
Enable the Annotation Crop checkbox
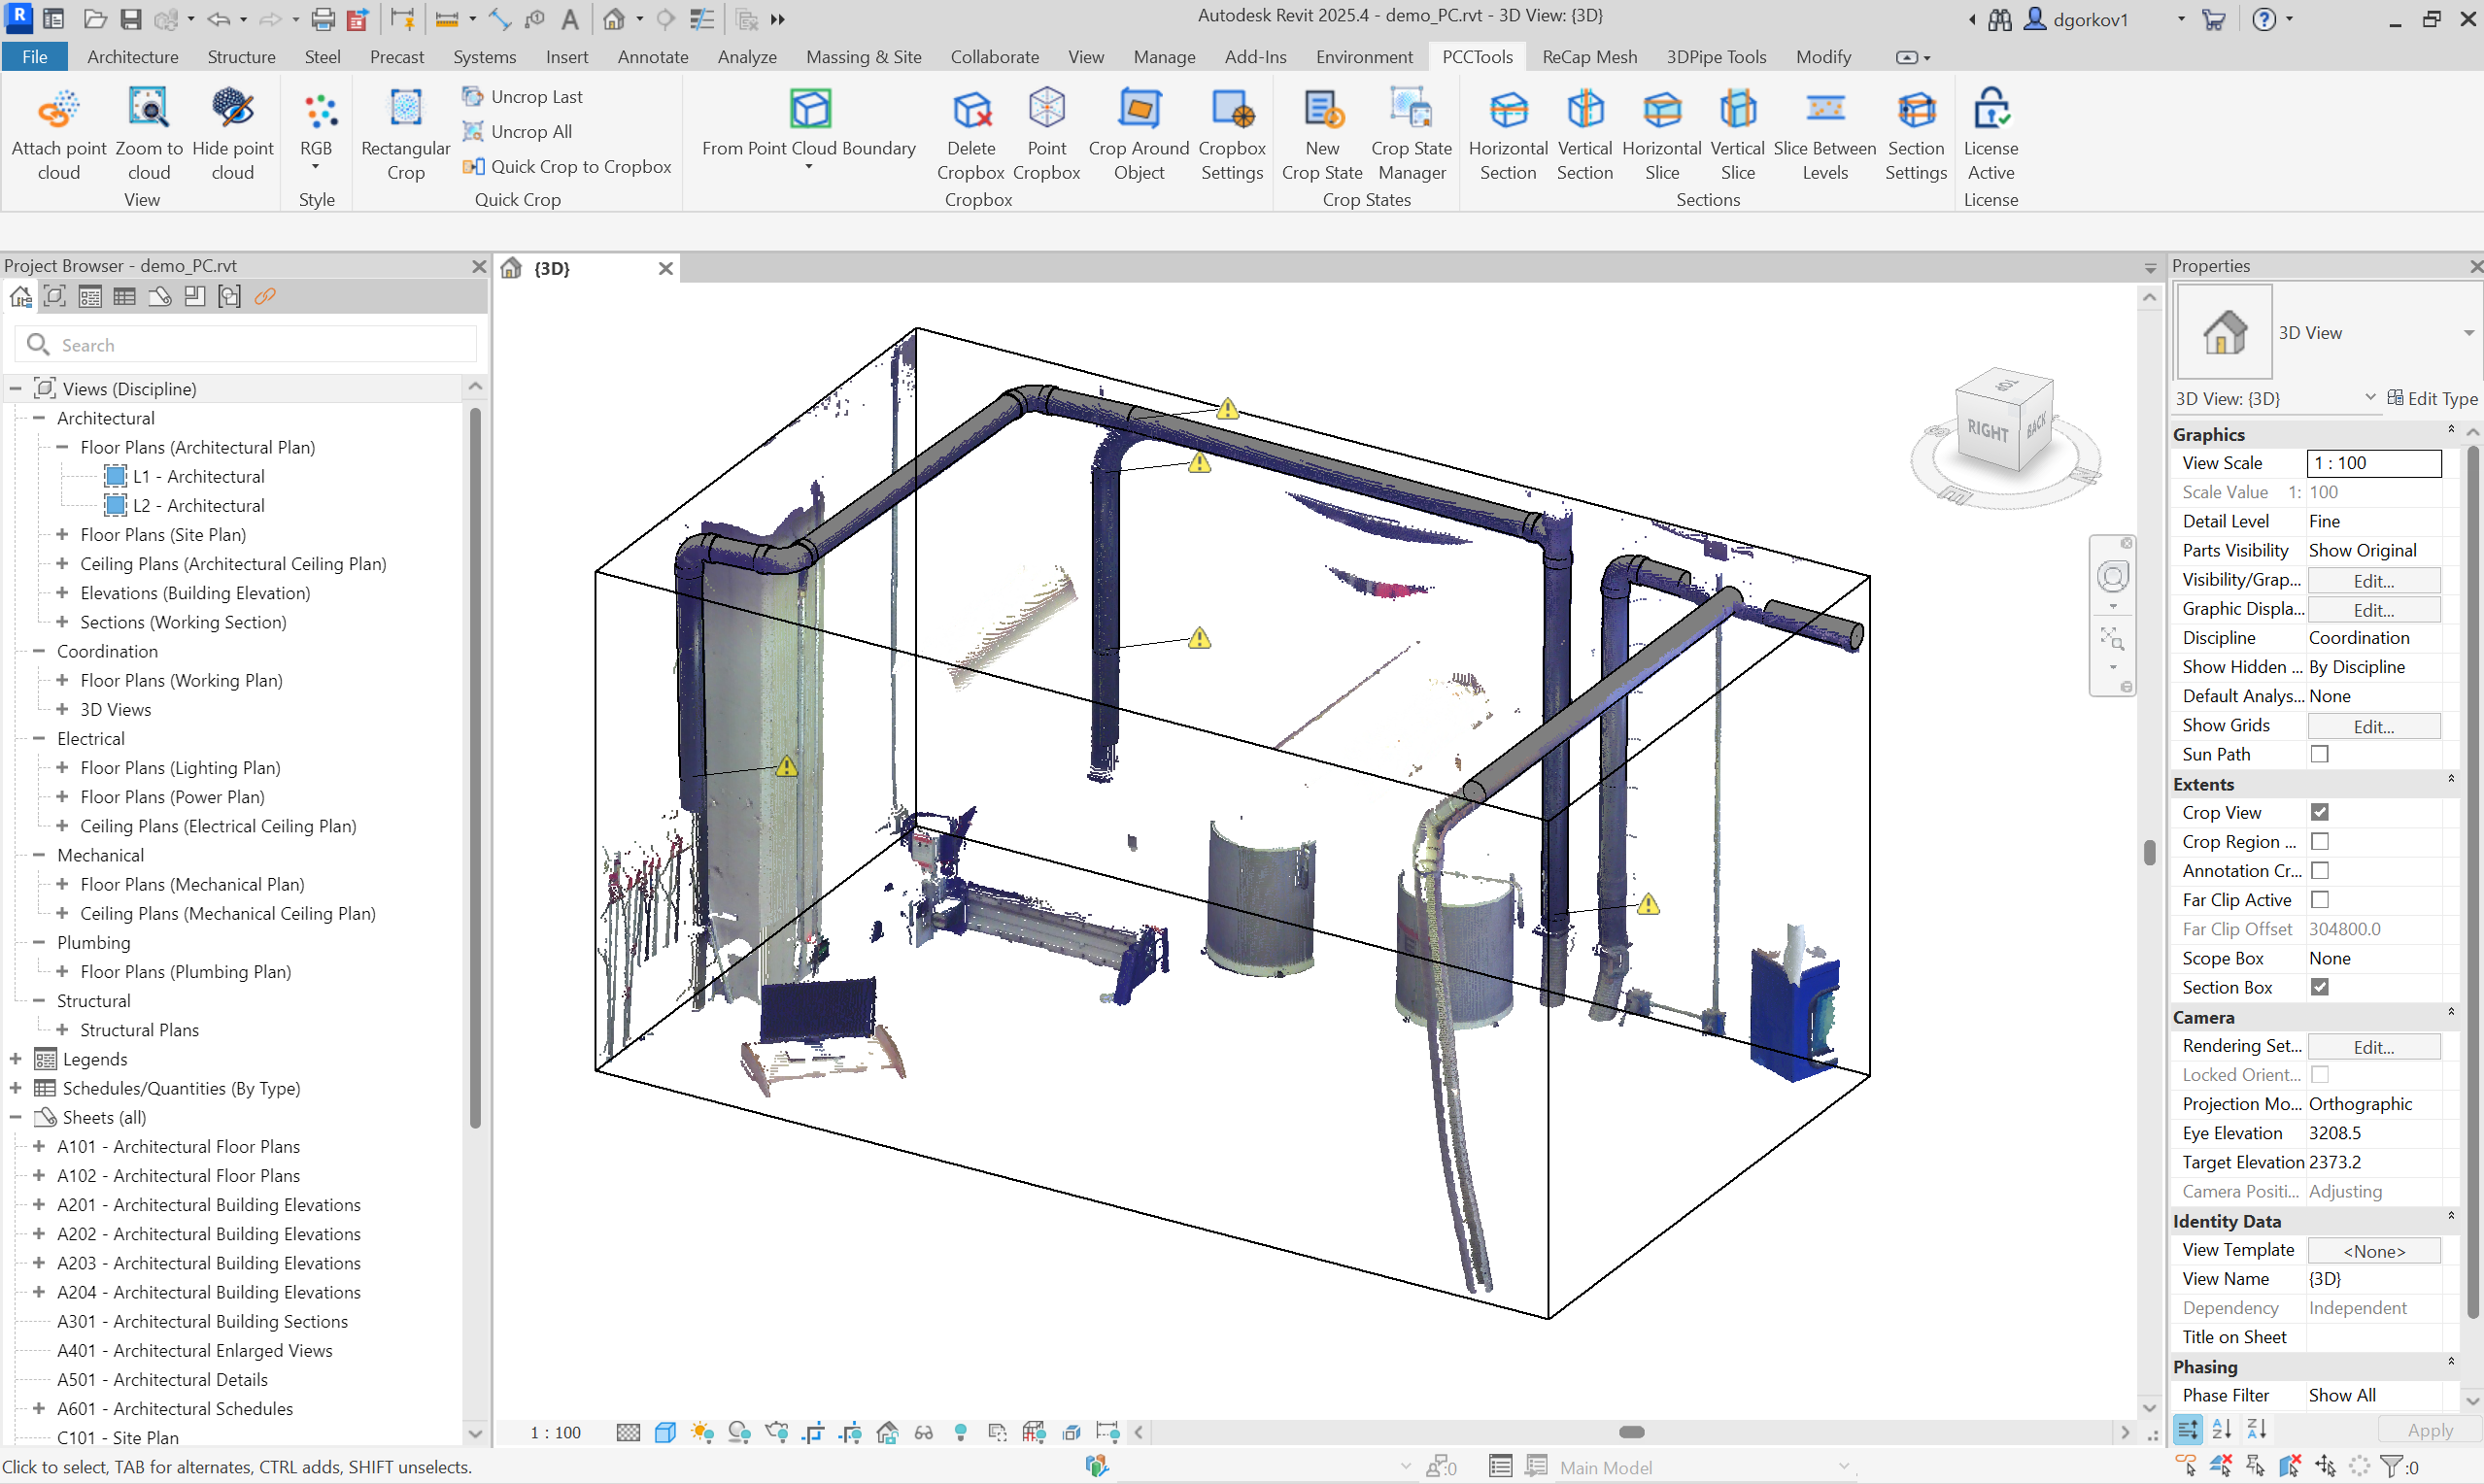click(x=2319, y=870)
